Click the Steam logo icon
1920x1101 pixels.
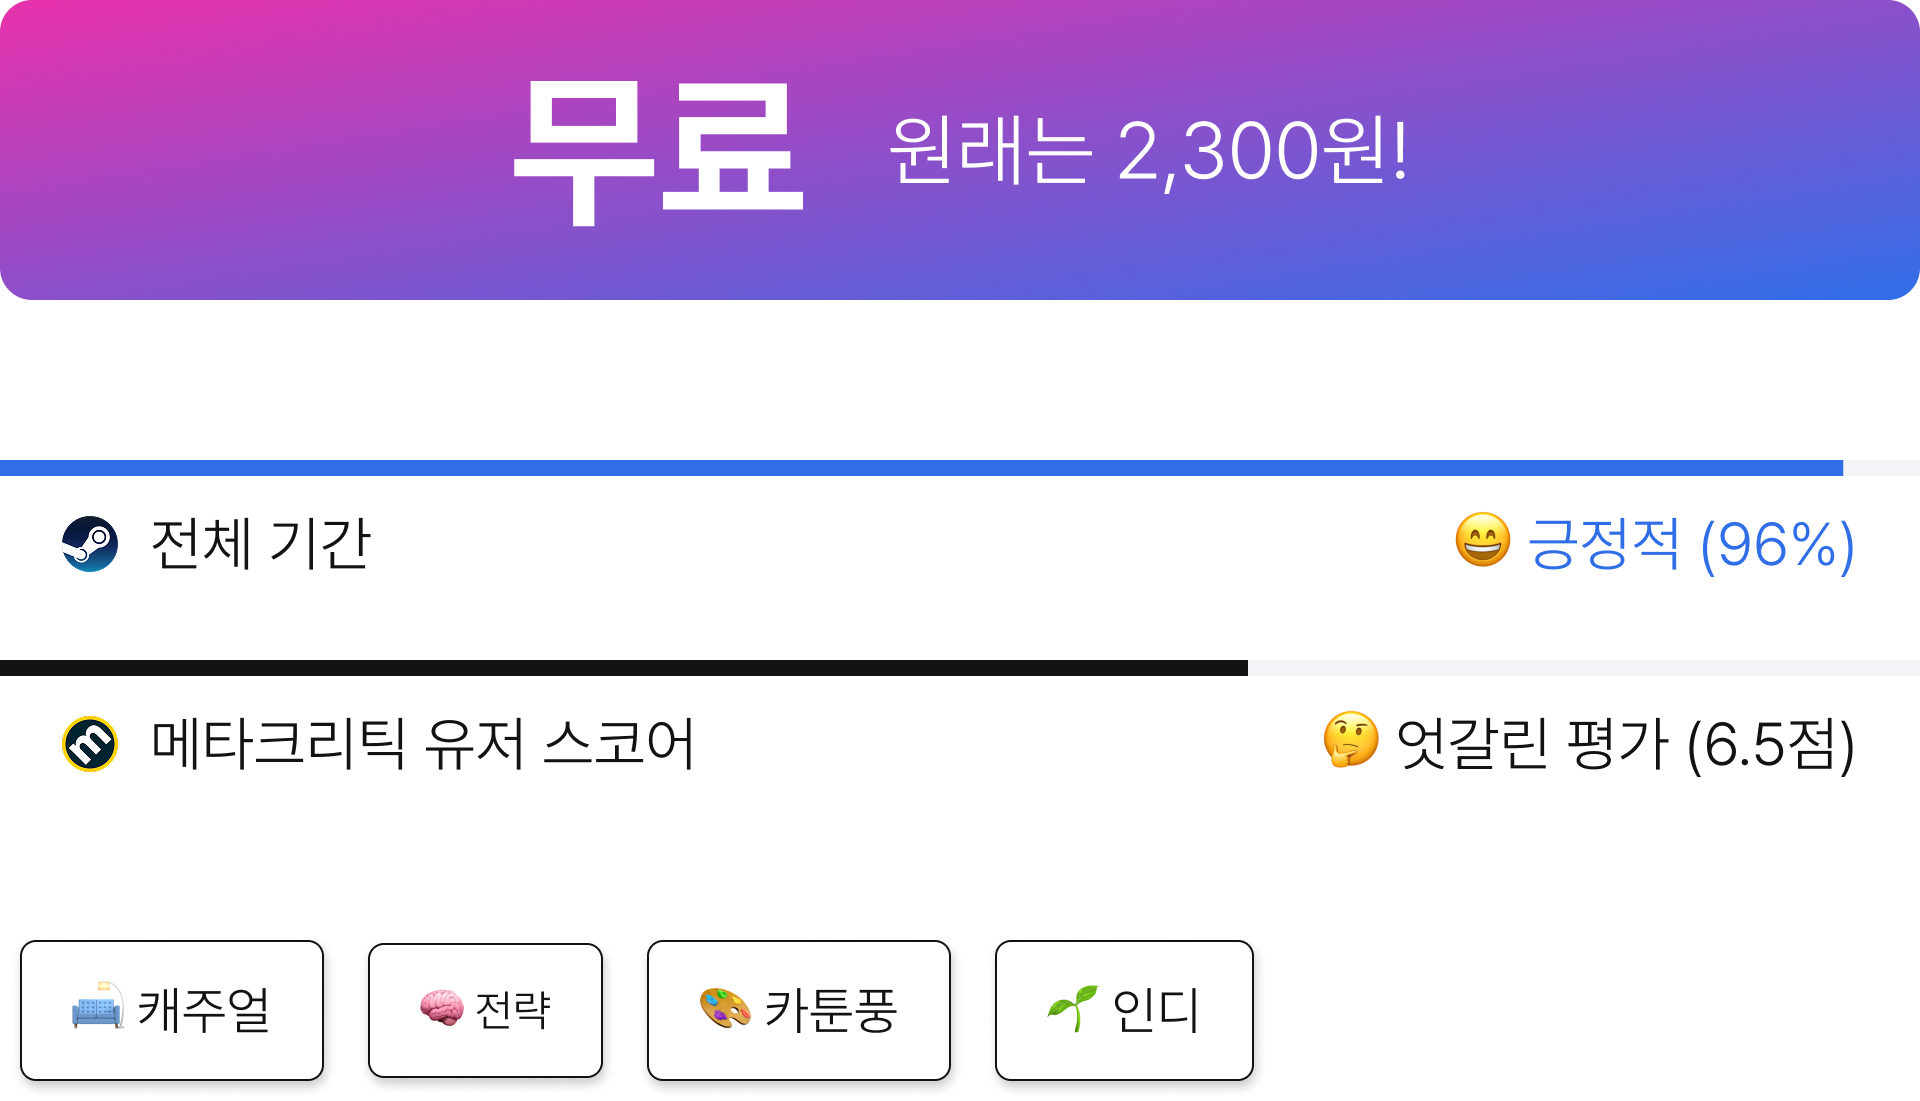[90, 544]
